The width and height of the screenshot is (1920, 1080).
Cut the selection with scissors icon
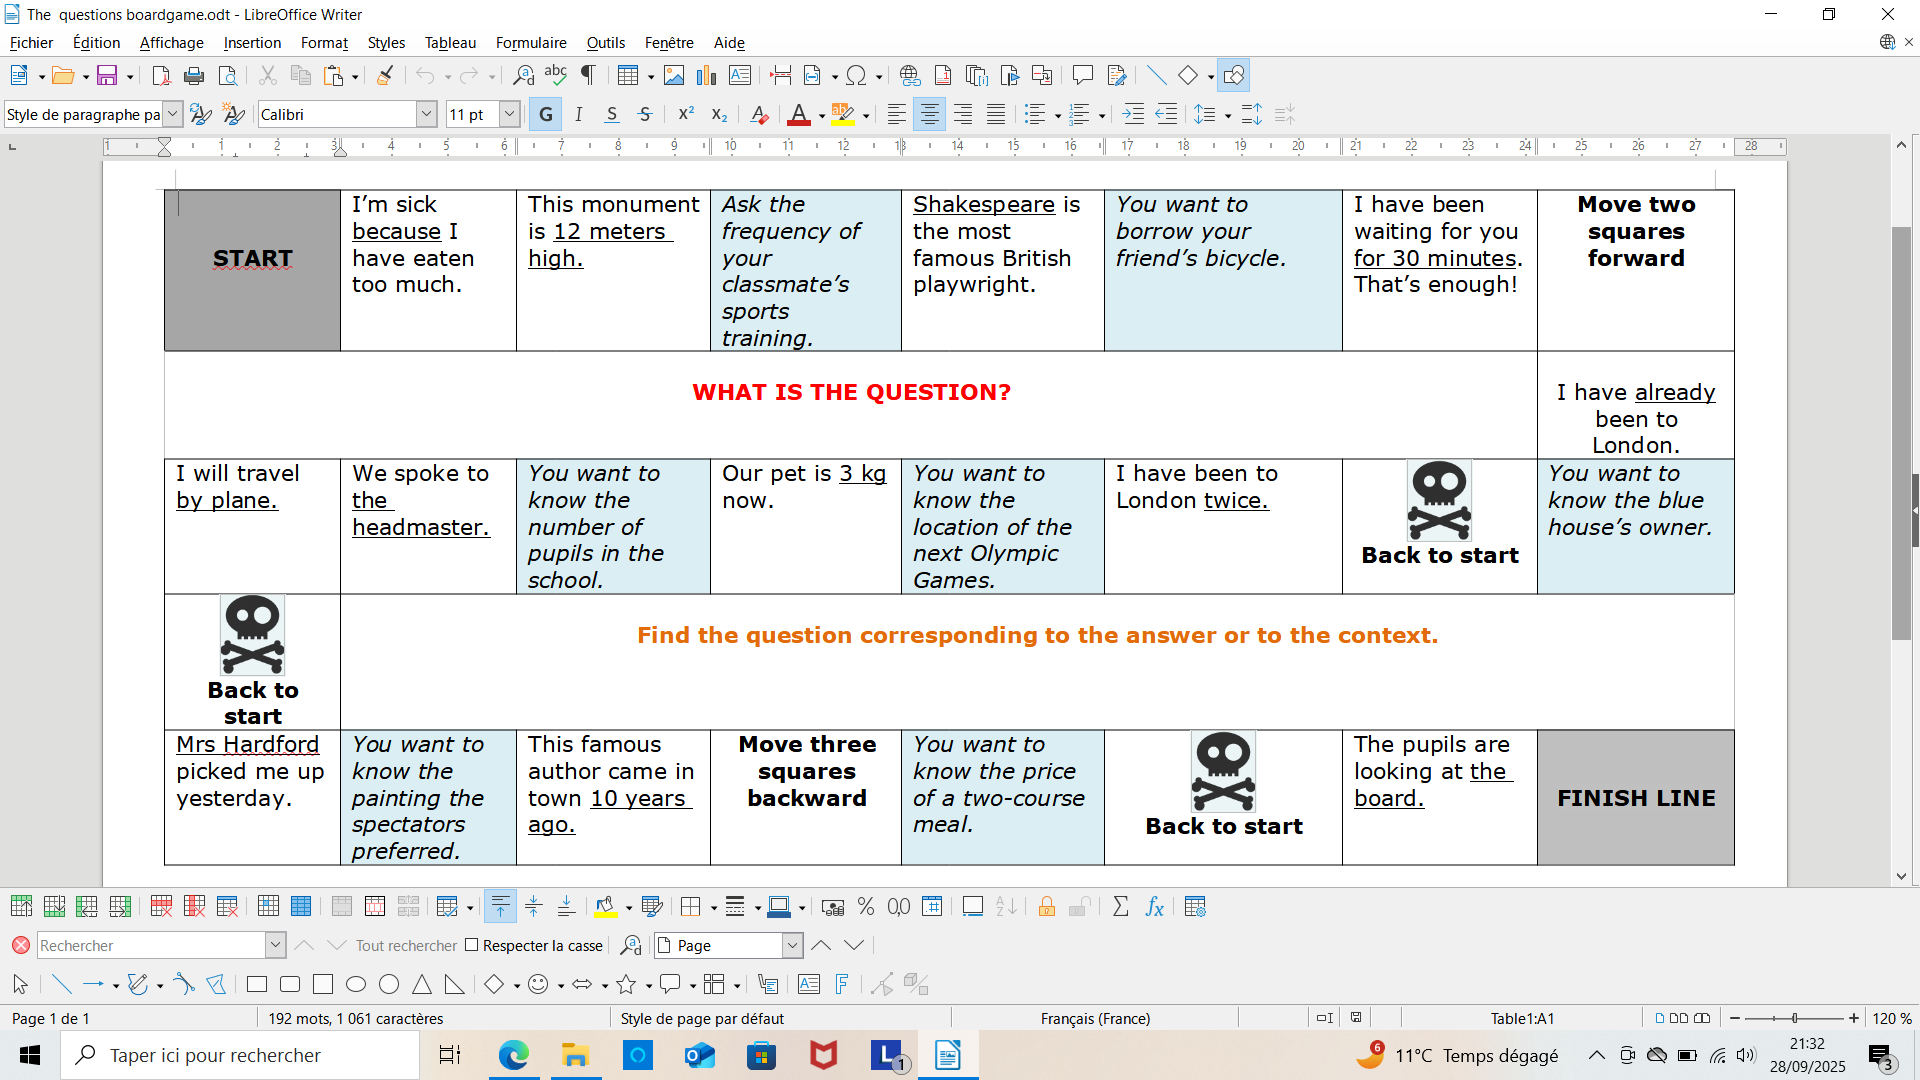(x=267, y=75)
